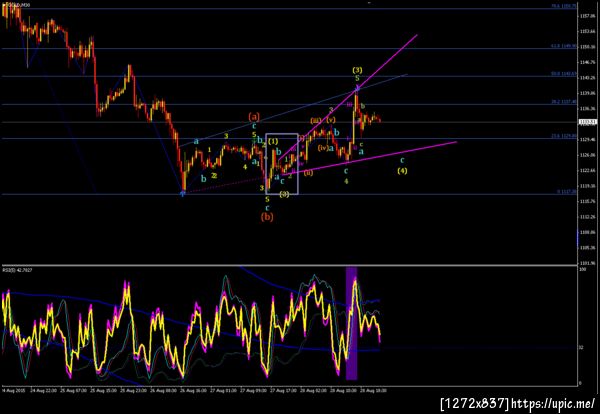Click the highlighted current price tag on the price axis

point(588,122)
